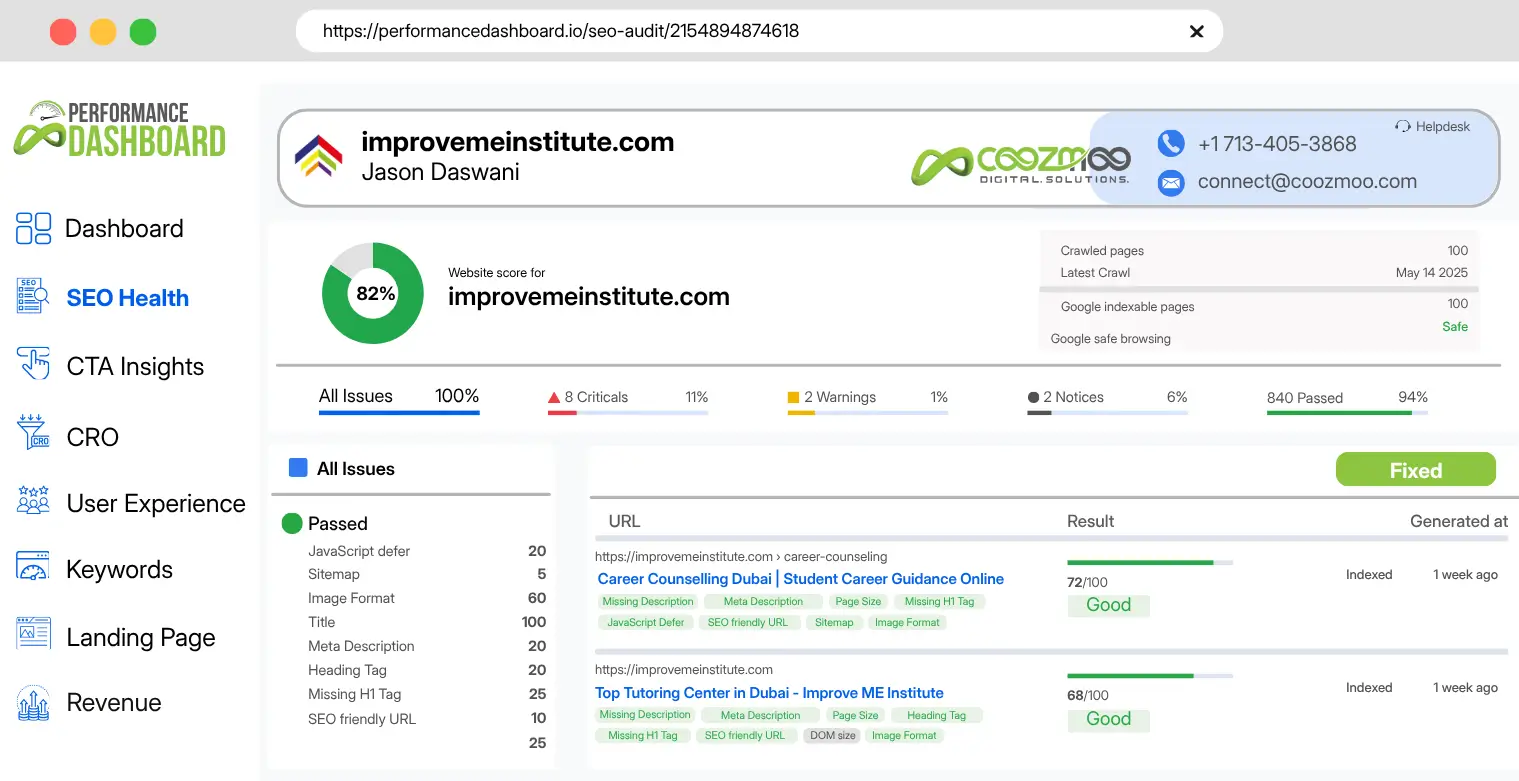Select the All Issues 100% tab
The width and height of the screenshot is (1519, 781).
tap(399, 398)
